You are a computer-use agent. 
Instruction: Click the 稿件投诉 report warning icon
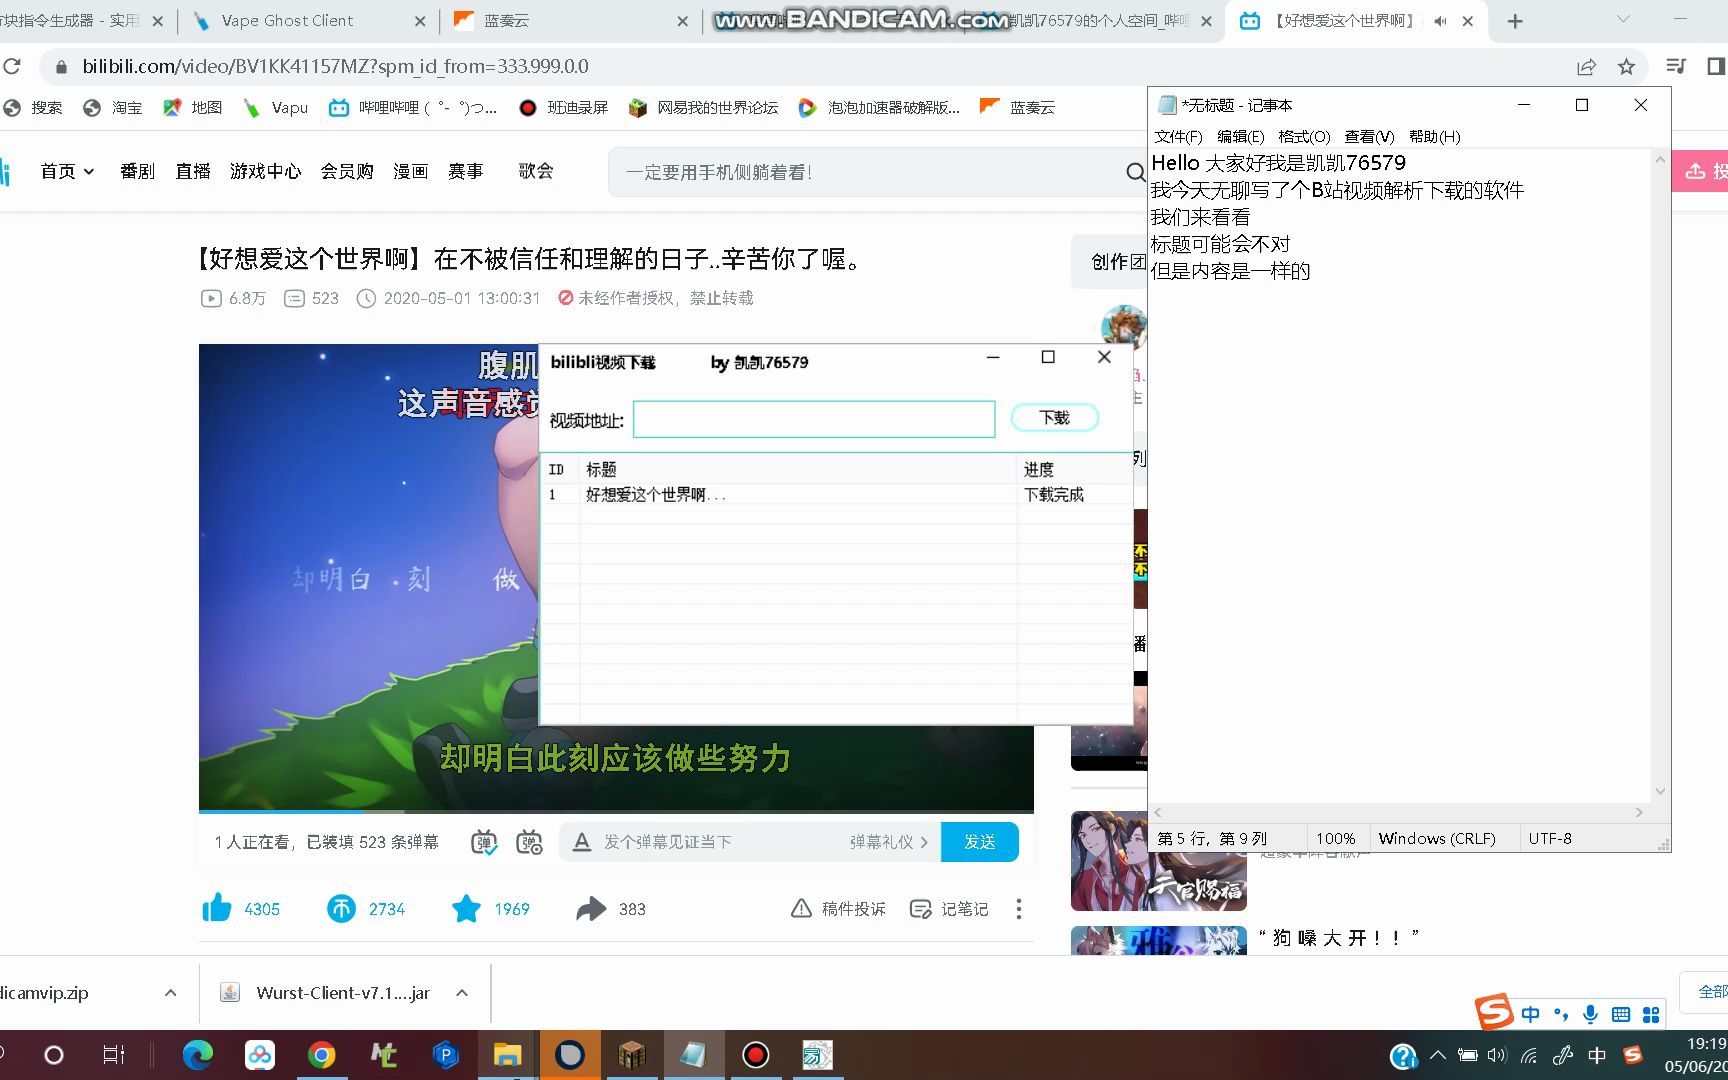click(801, 909)
